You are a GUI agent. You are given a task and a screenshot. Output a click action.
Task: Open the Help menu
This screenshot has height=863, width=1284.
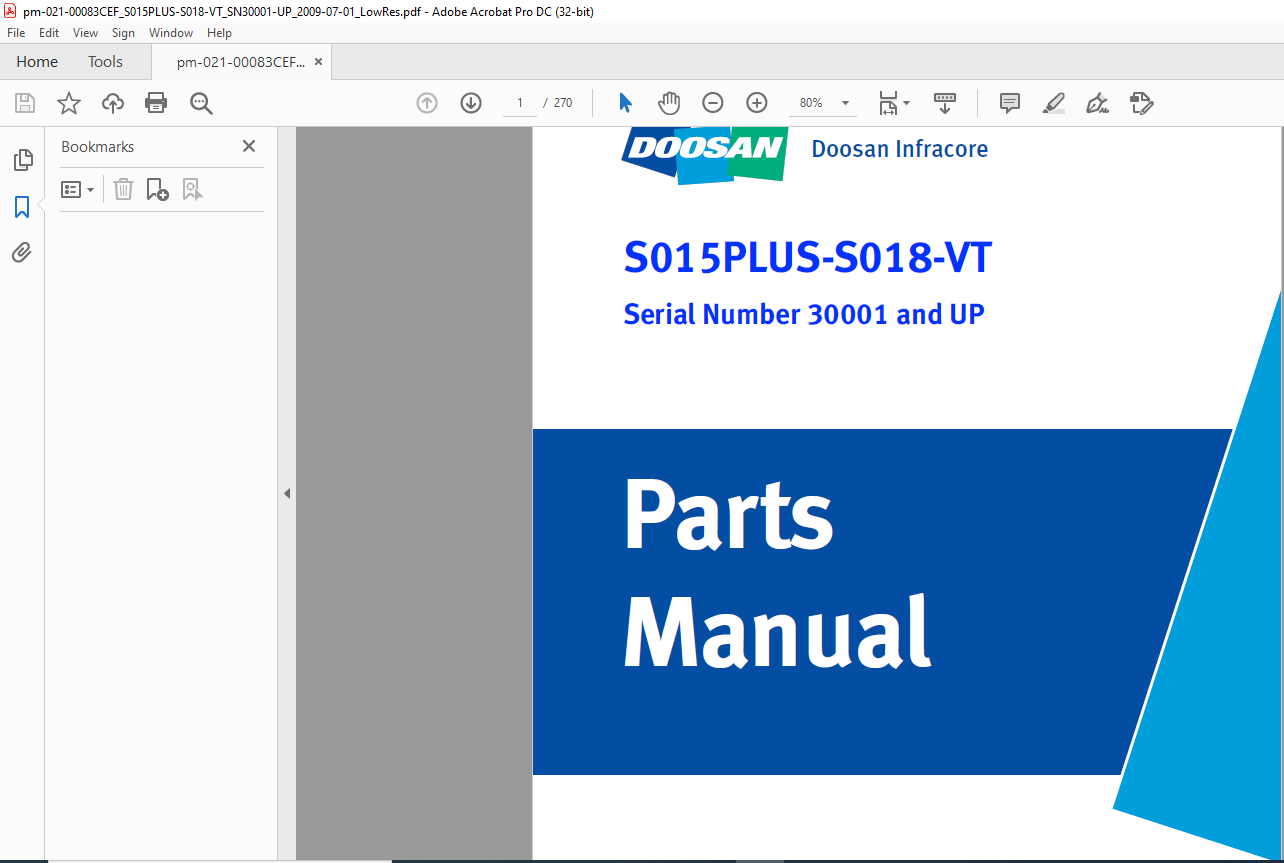pos(219,33)
